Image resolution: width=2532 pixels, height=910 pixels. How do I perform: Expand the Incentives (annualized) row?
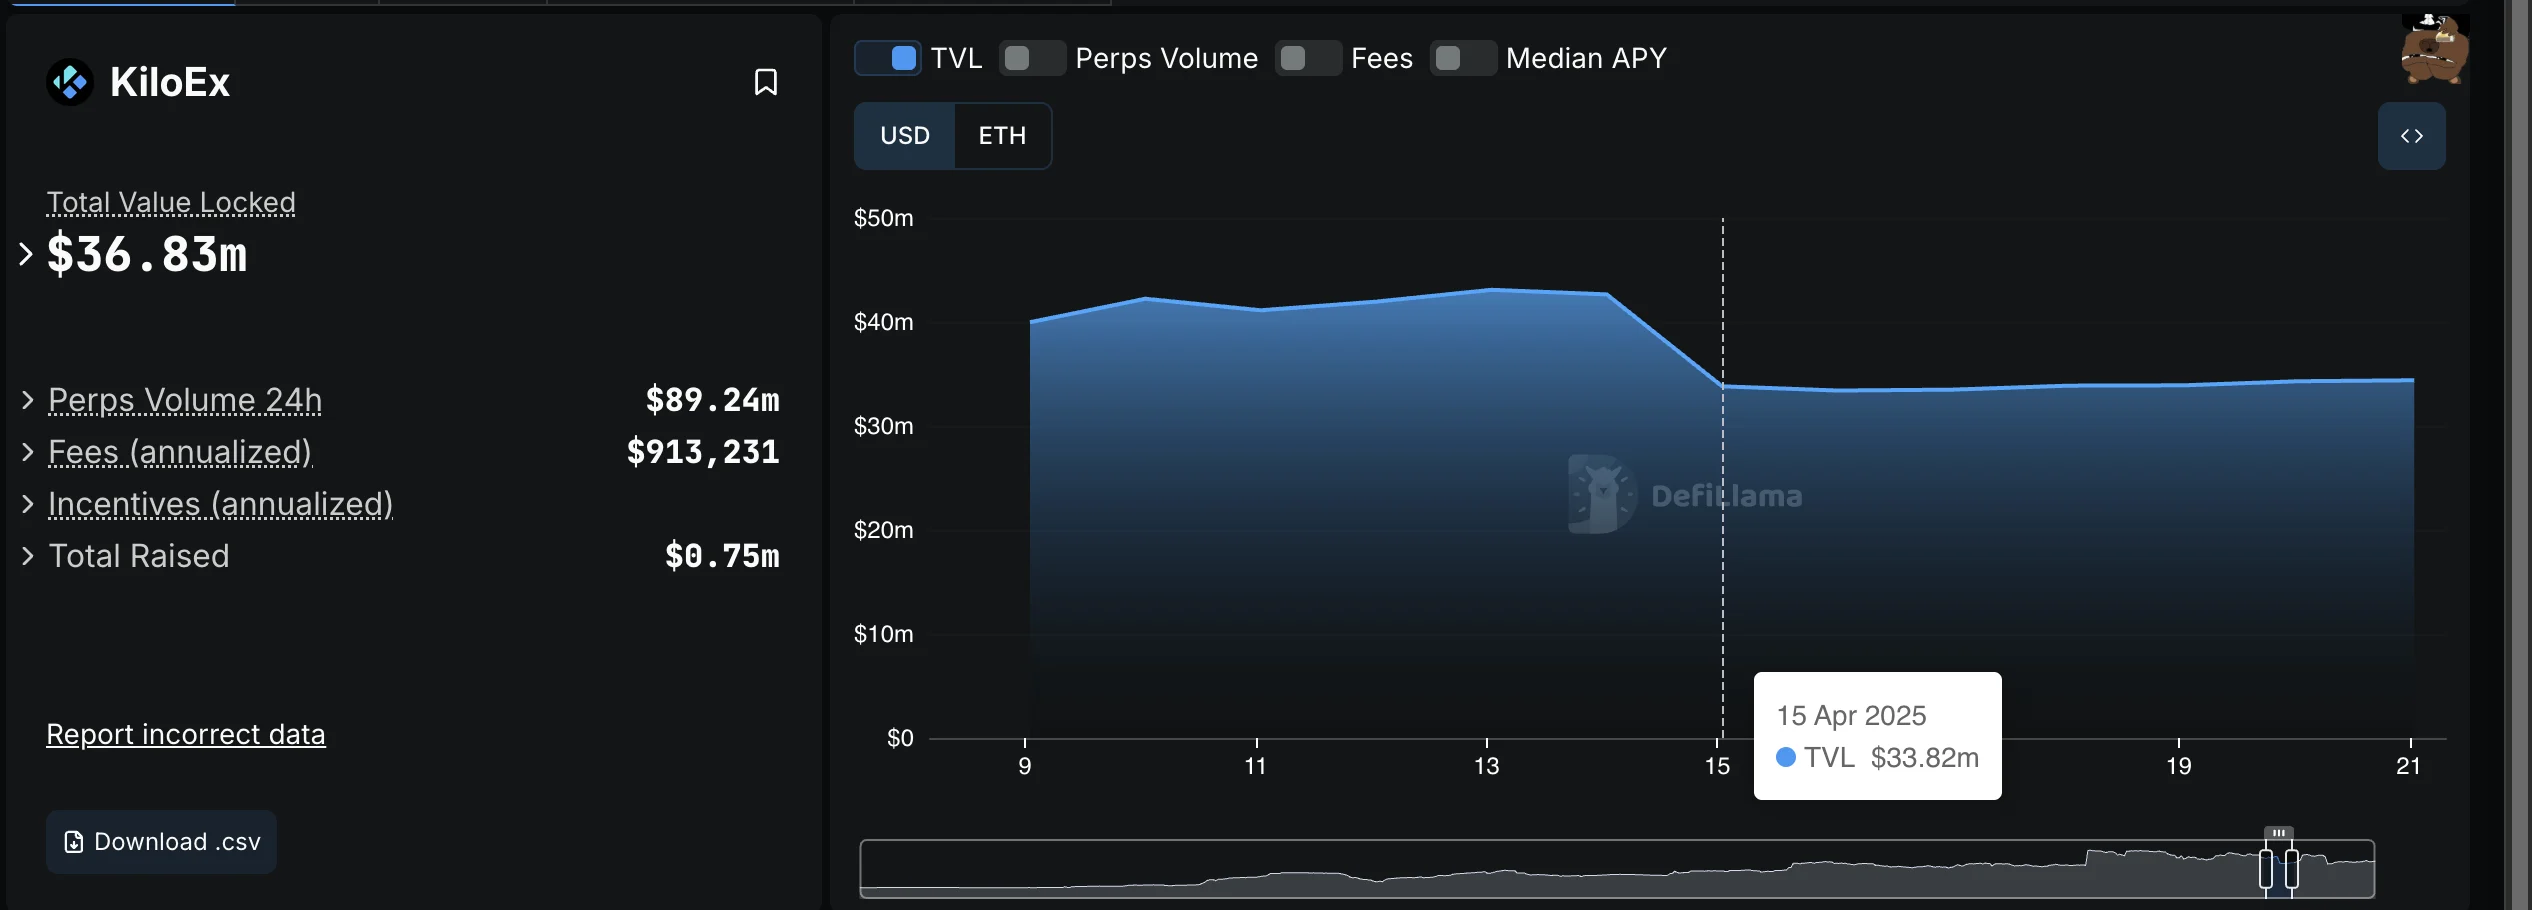28,504
